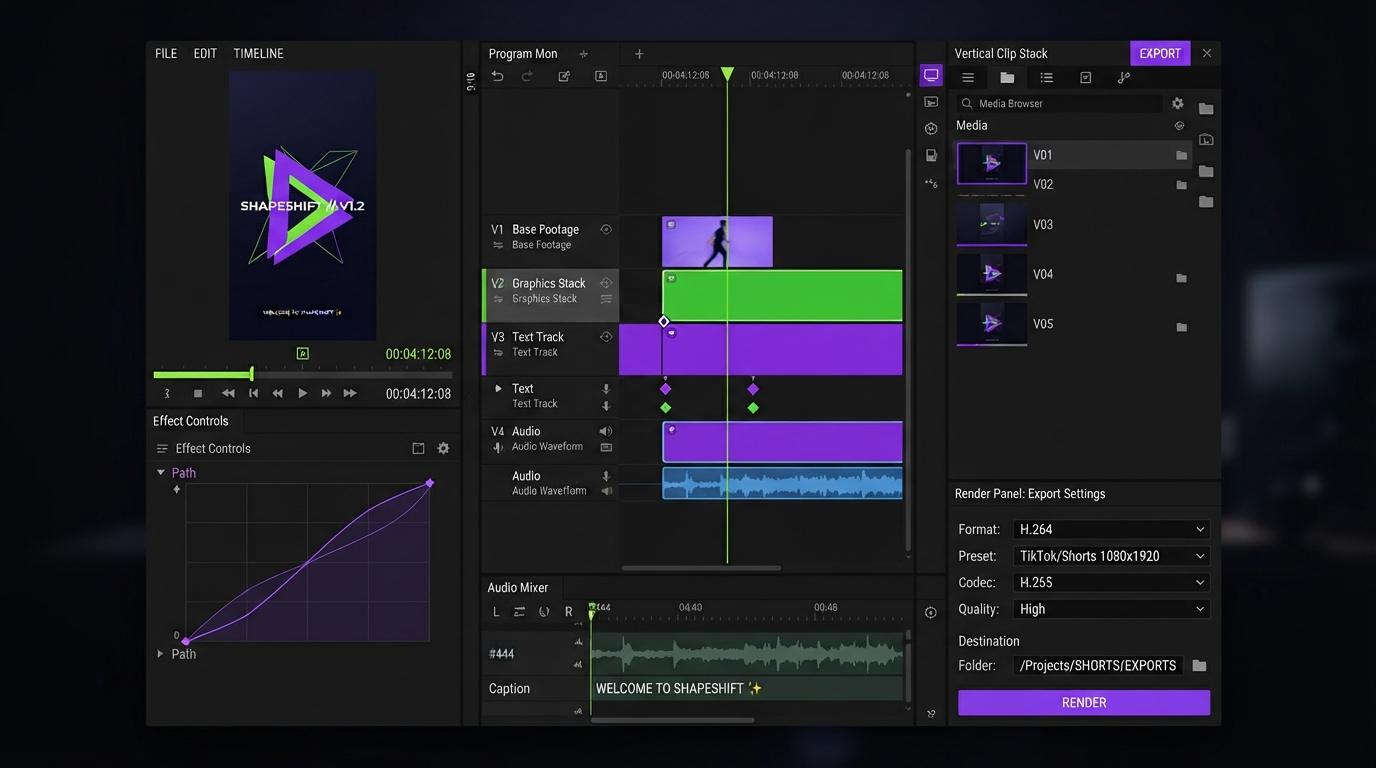Open the TIMELINE menu

258,54
